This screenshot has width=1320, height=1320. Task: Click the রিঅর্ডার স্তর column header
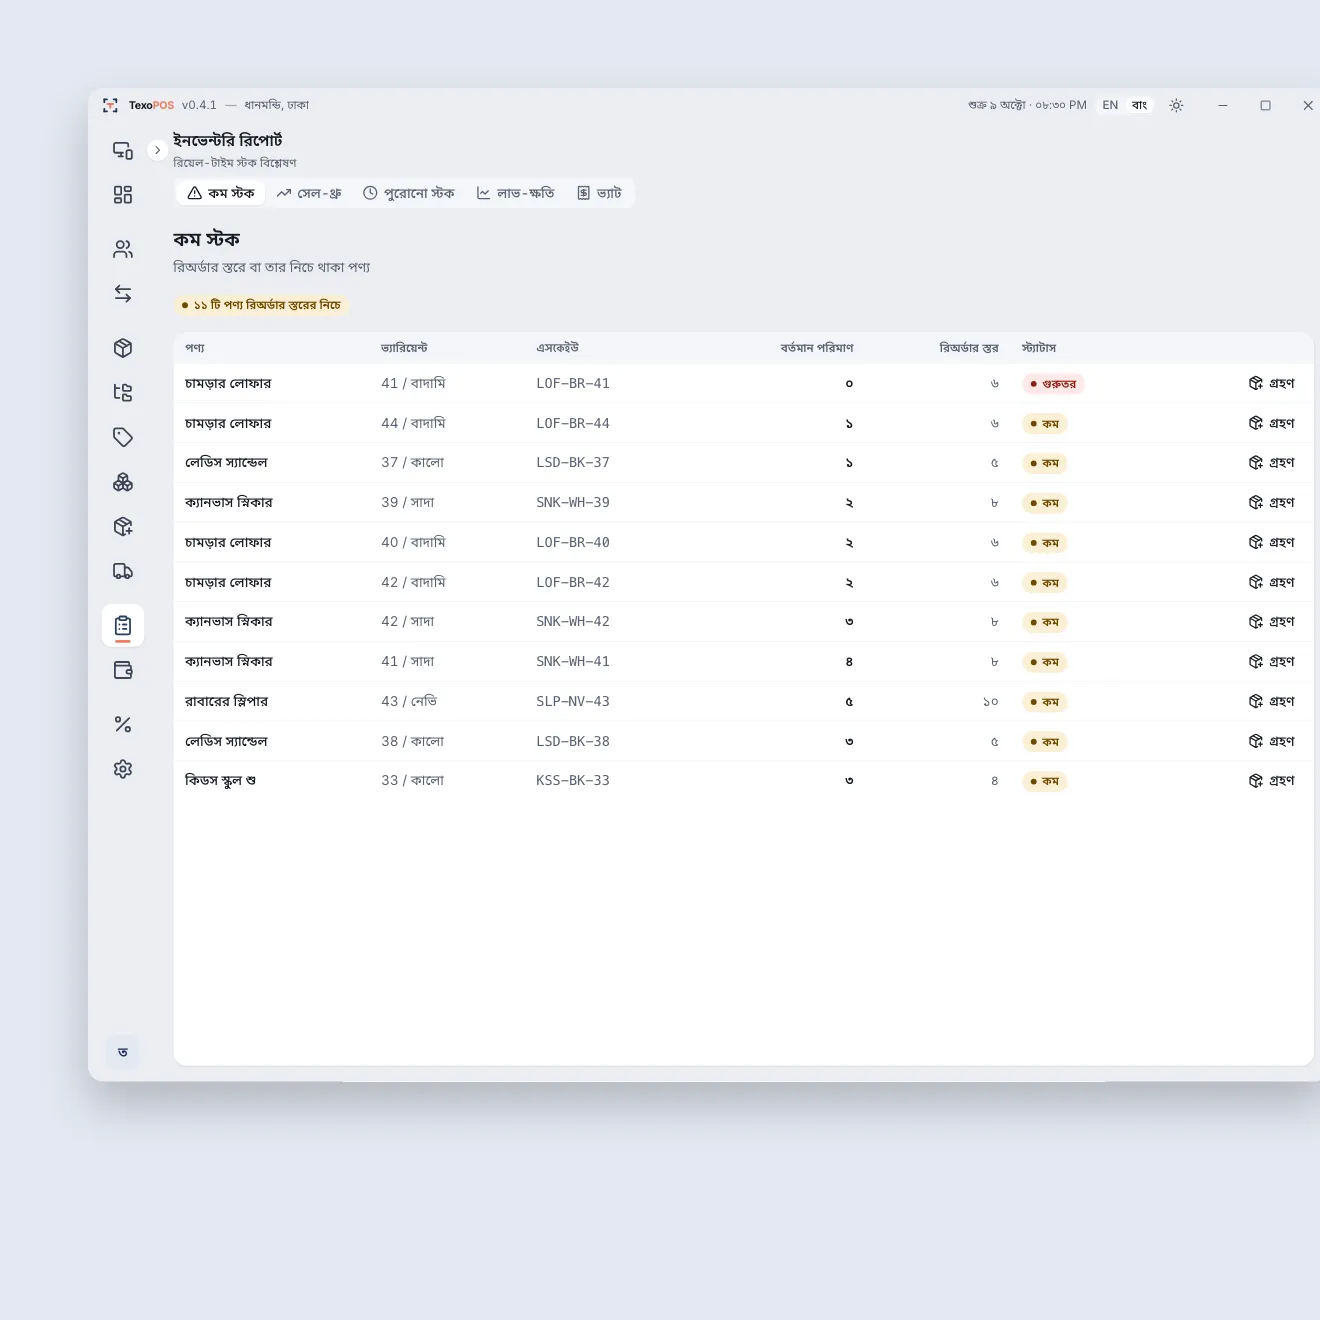click(969, 348)
